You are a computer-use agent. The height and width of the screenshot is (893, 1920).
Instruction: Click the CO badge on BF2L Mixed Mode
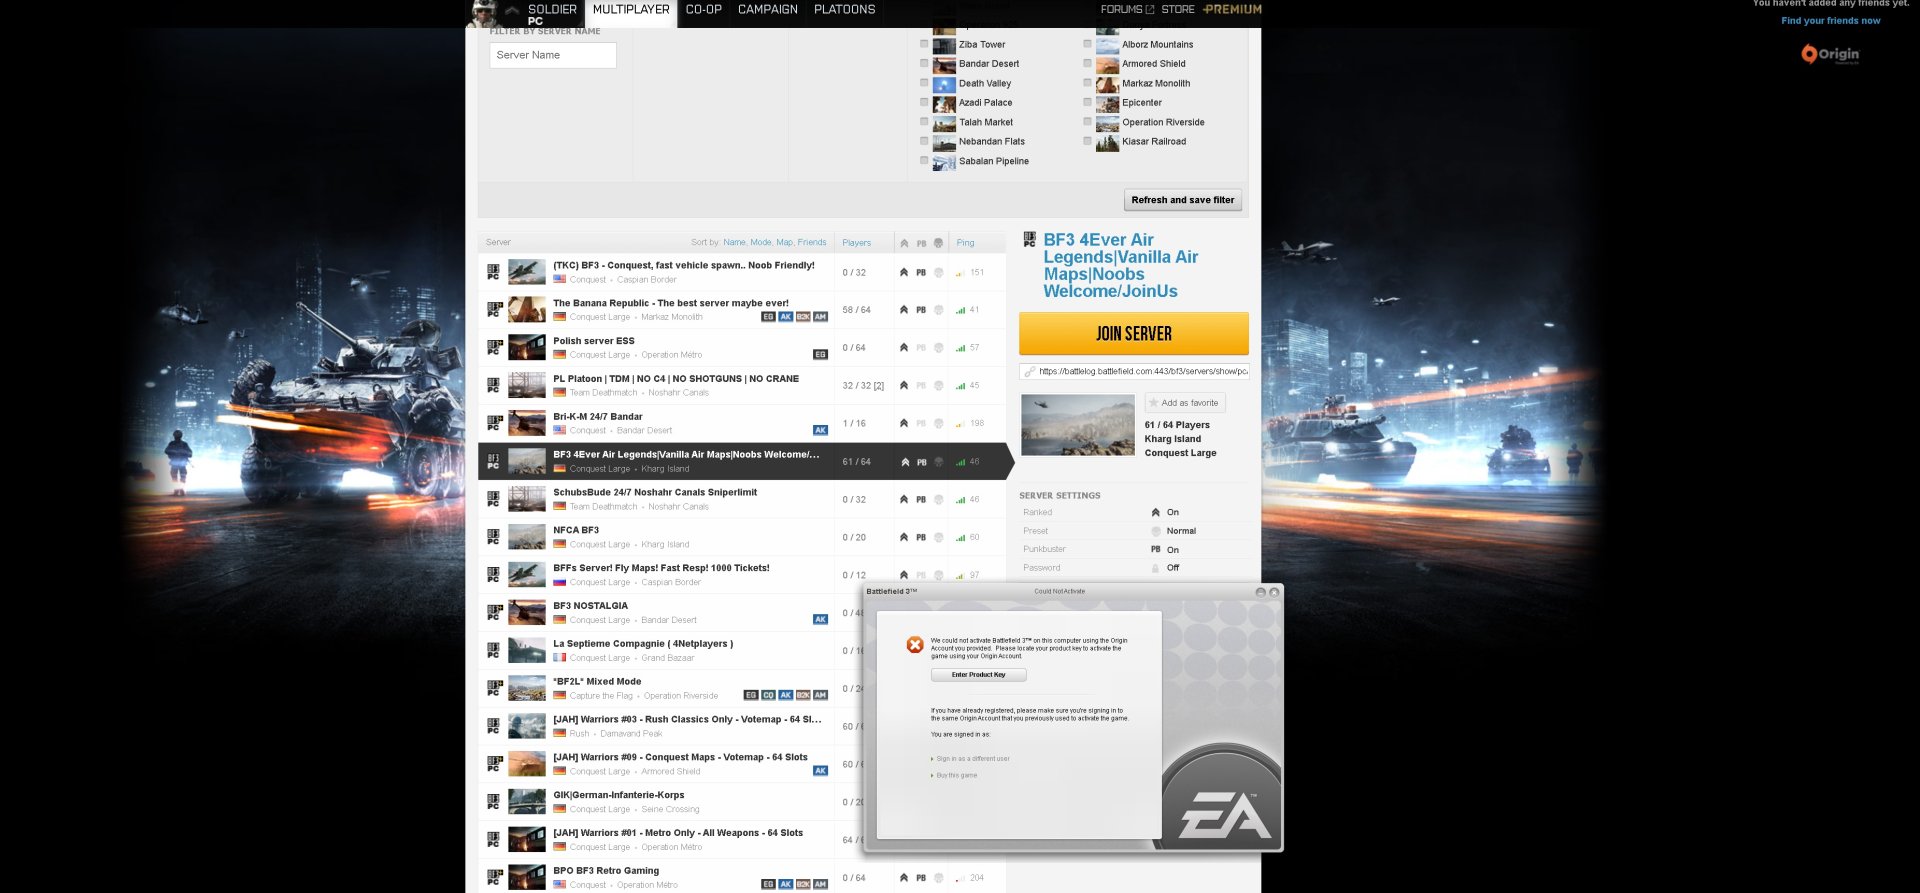pos(768,696)
